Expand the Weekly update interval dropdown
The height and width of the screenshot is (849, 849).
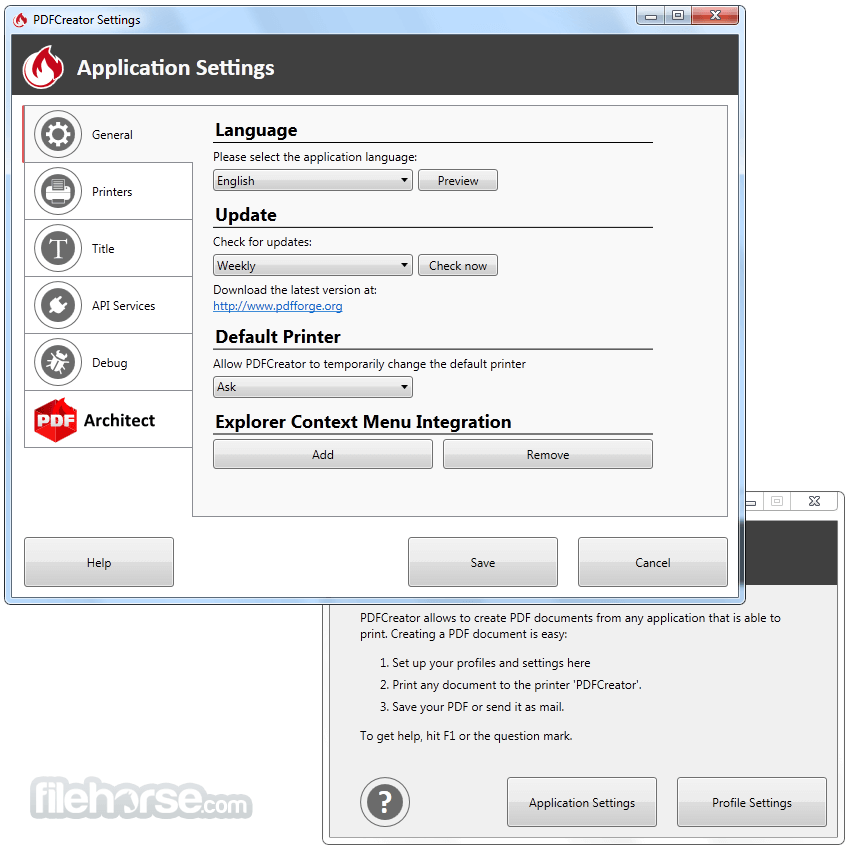pos(312,265)
